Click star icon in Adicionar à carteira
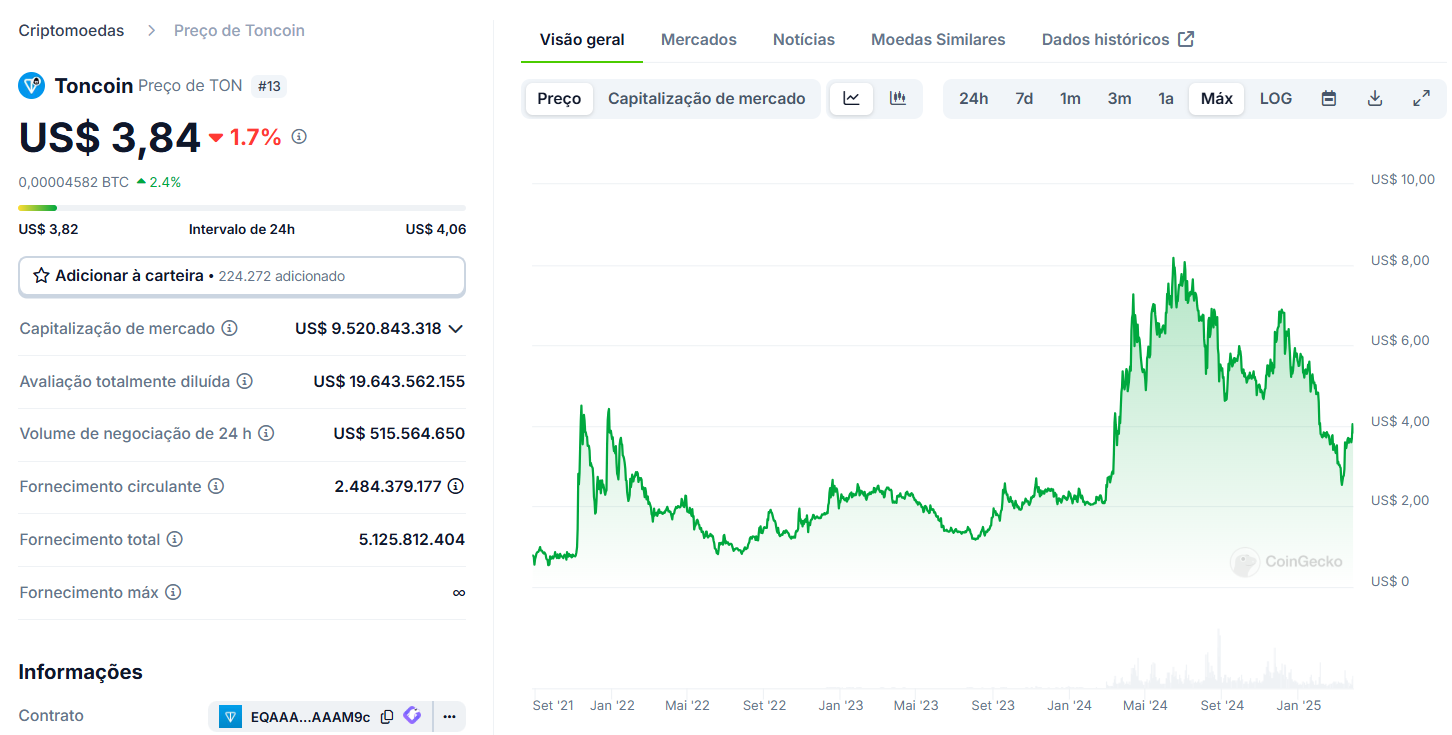1452x735 pixels. [x=41, y=275]
